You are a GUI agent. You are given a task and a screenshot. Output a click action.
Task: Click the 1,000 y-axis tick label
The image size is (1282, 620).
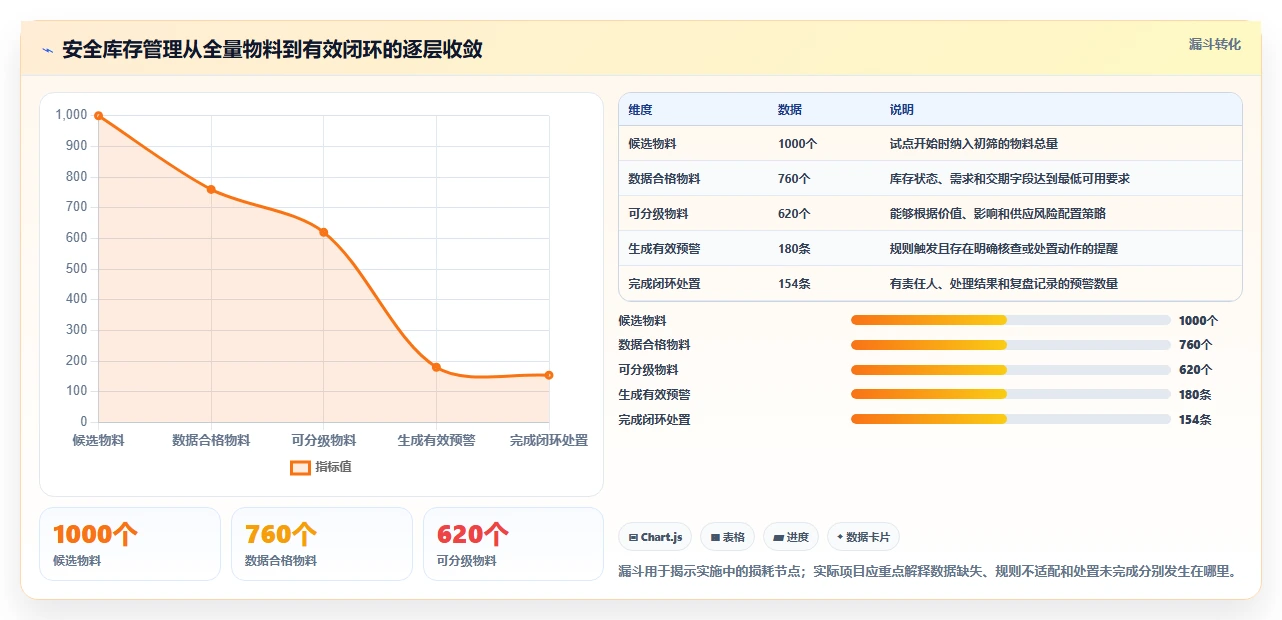[x=71, y=115]
